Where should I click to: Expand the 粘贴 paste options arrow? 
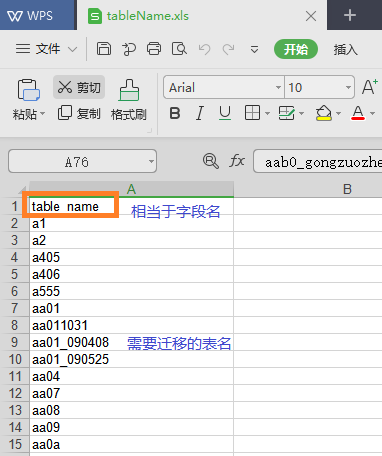(x=42, y=114)
